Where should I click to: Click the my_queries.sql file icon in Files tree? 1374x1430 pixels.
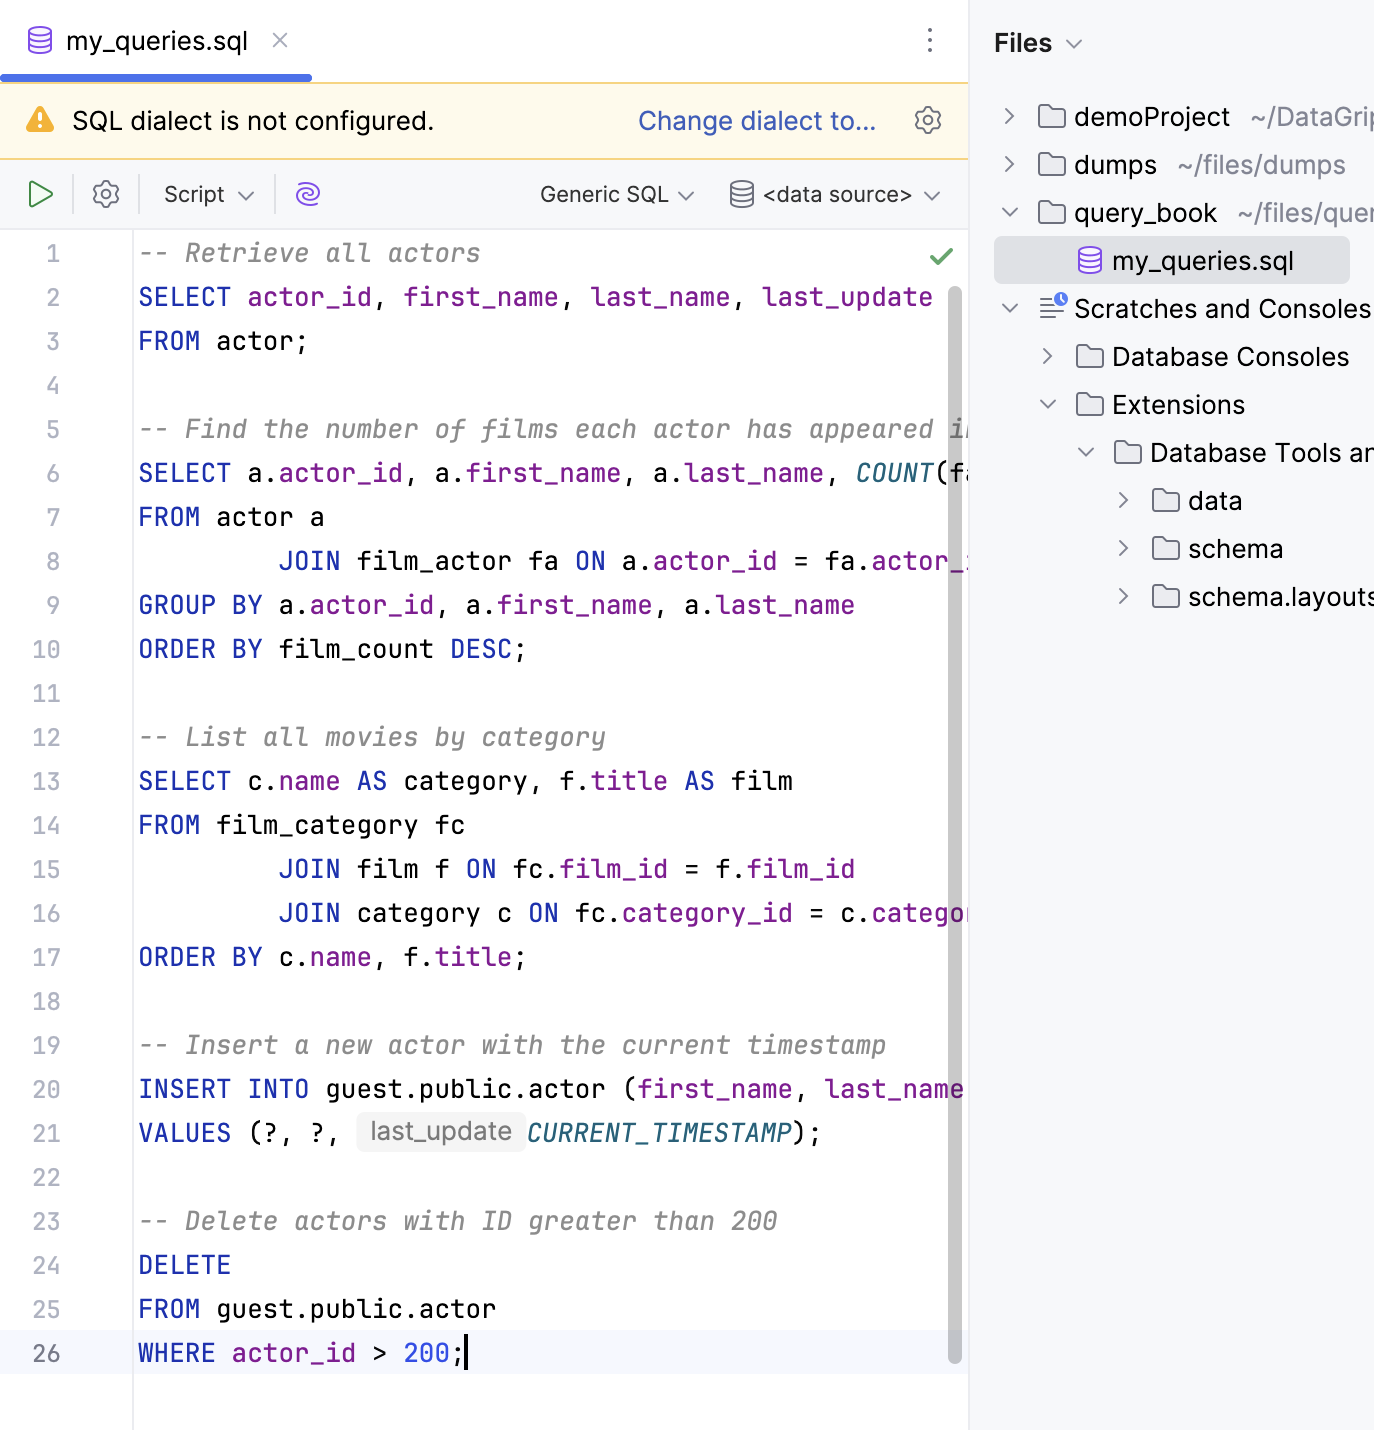(1090, 260)
